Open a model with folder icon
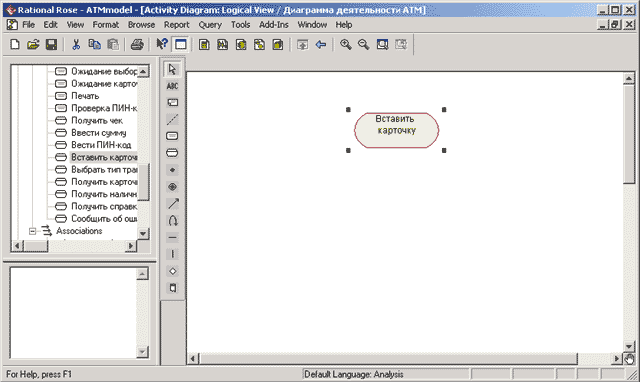 point(33,44)
